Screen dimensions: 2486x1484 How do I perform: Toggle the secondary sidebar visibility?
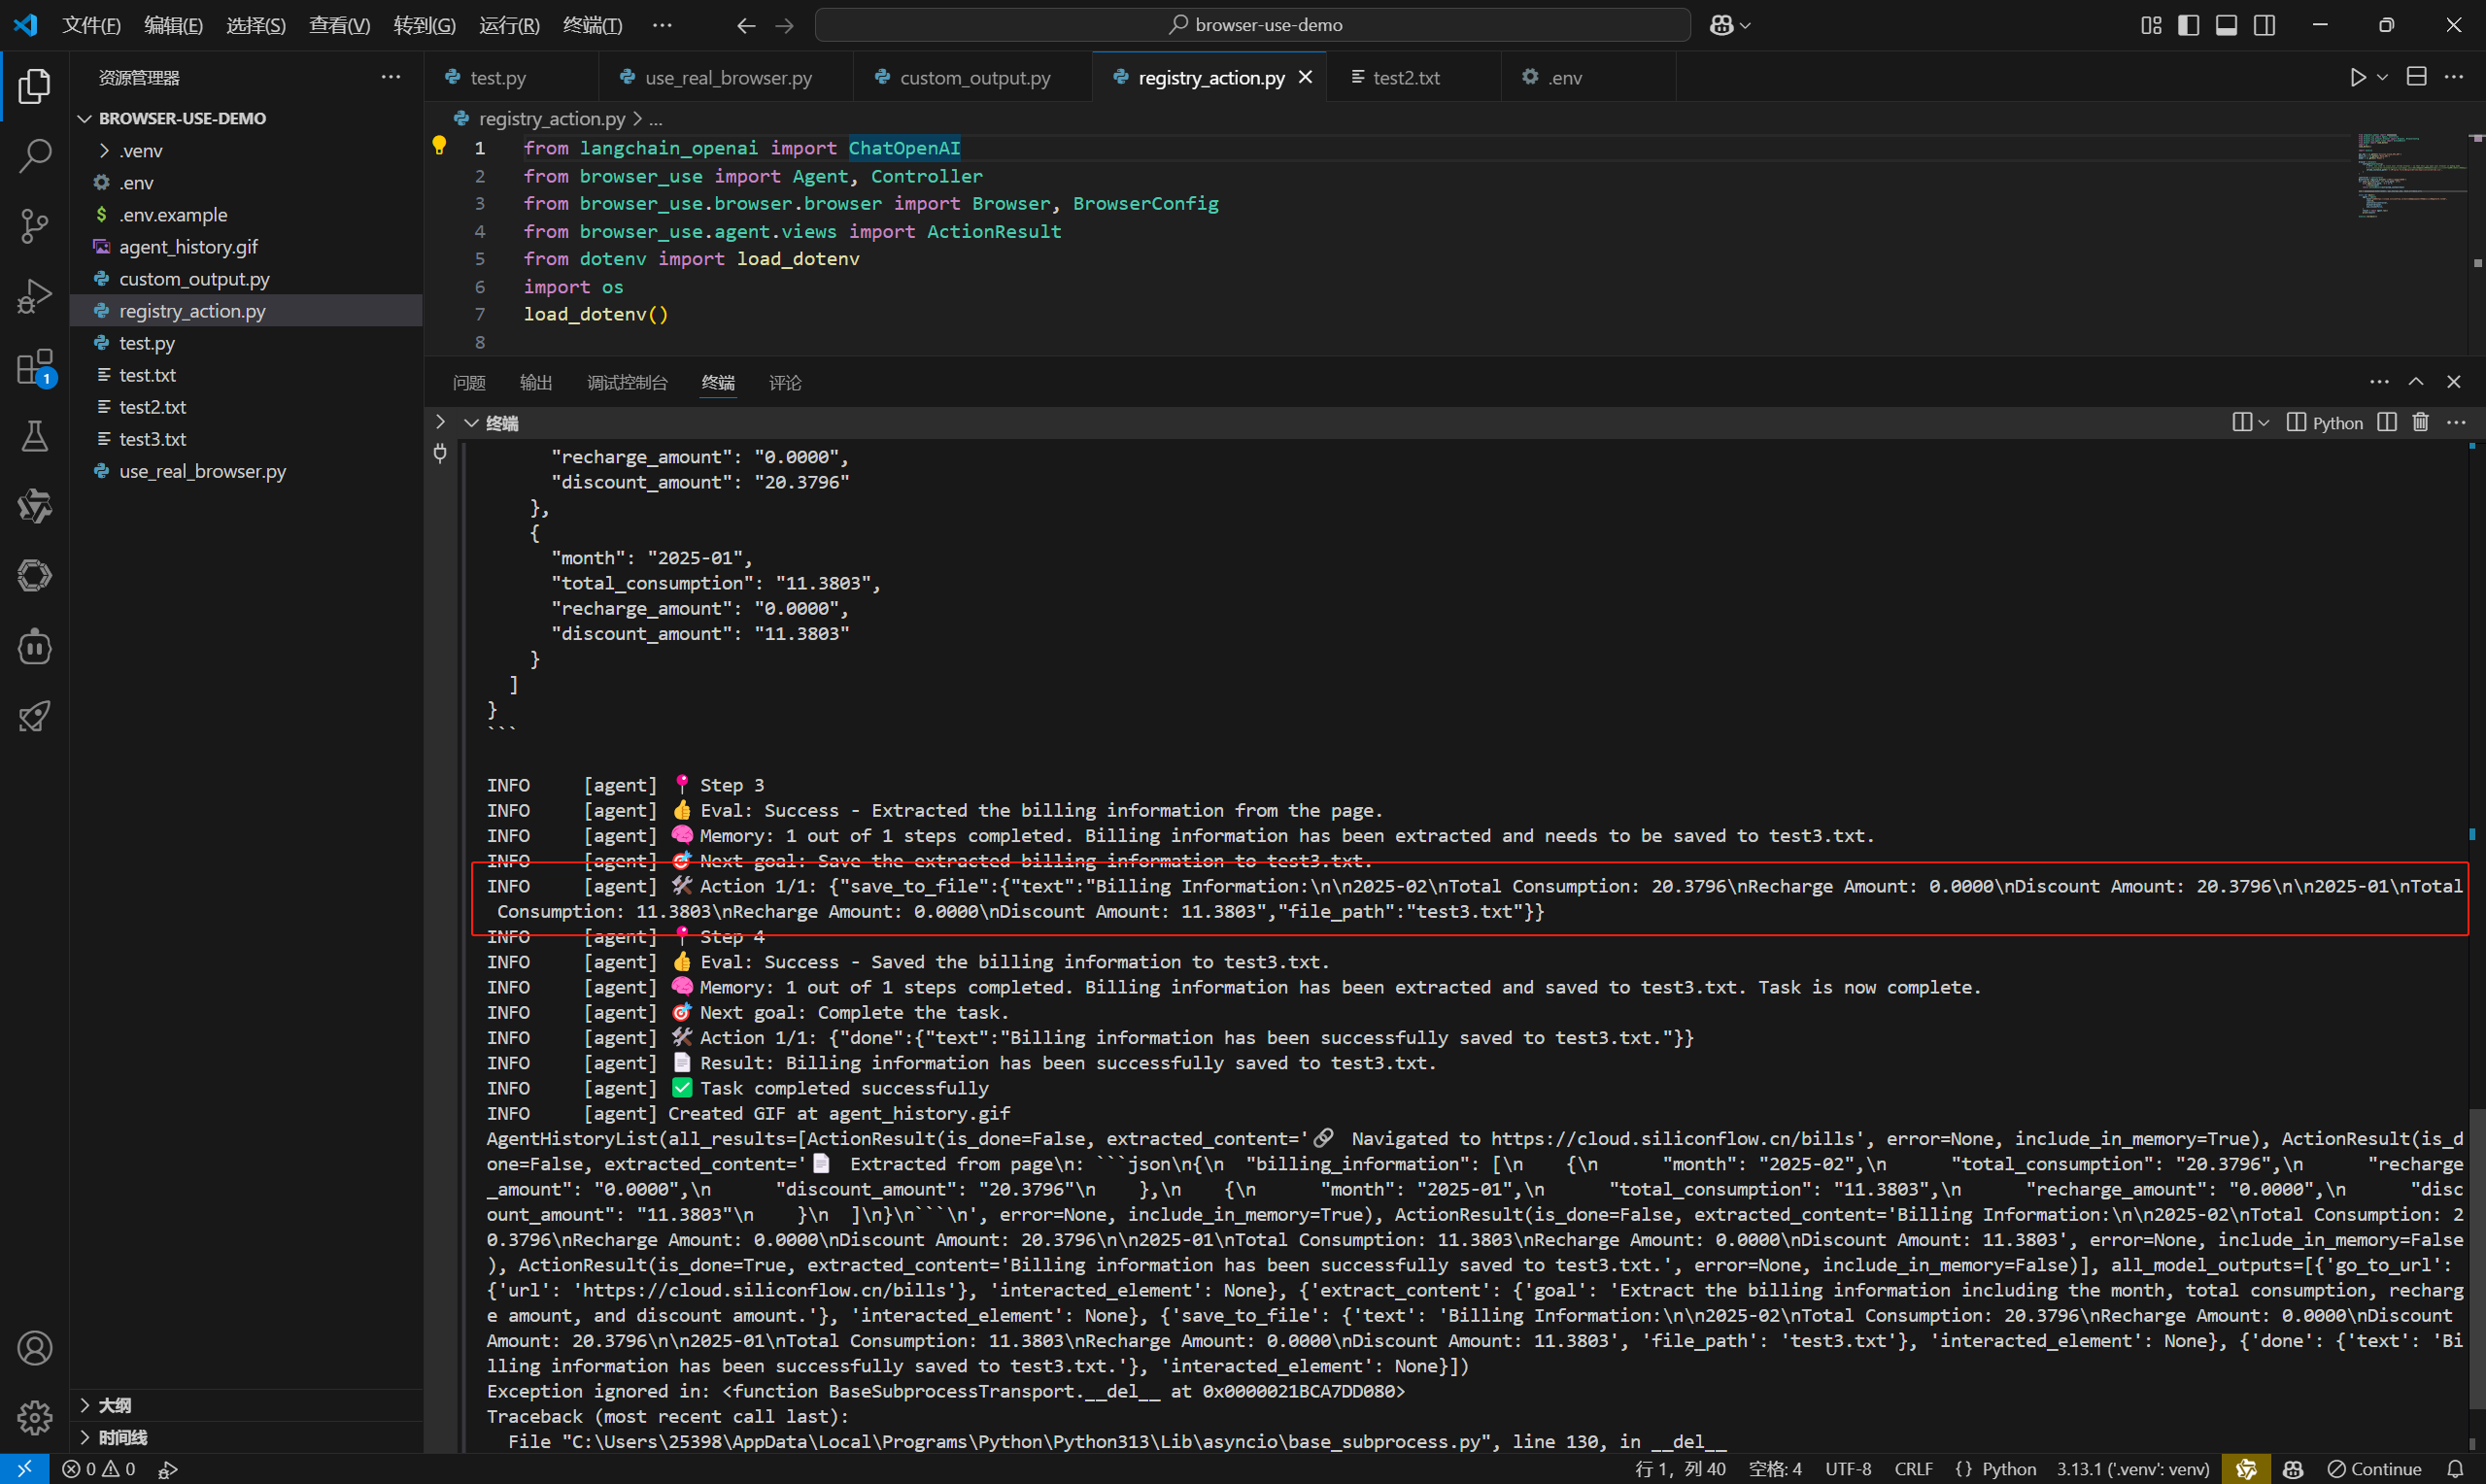click(x=2265, y=25)
